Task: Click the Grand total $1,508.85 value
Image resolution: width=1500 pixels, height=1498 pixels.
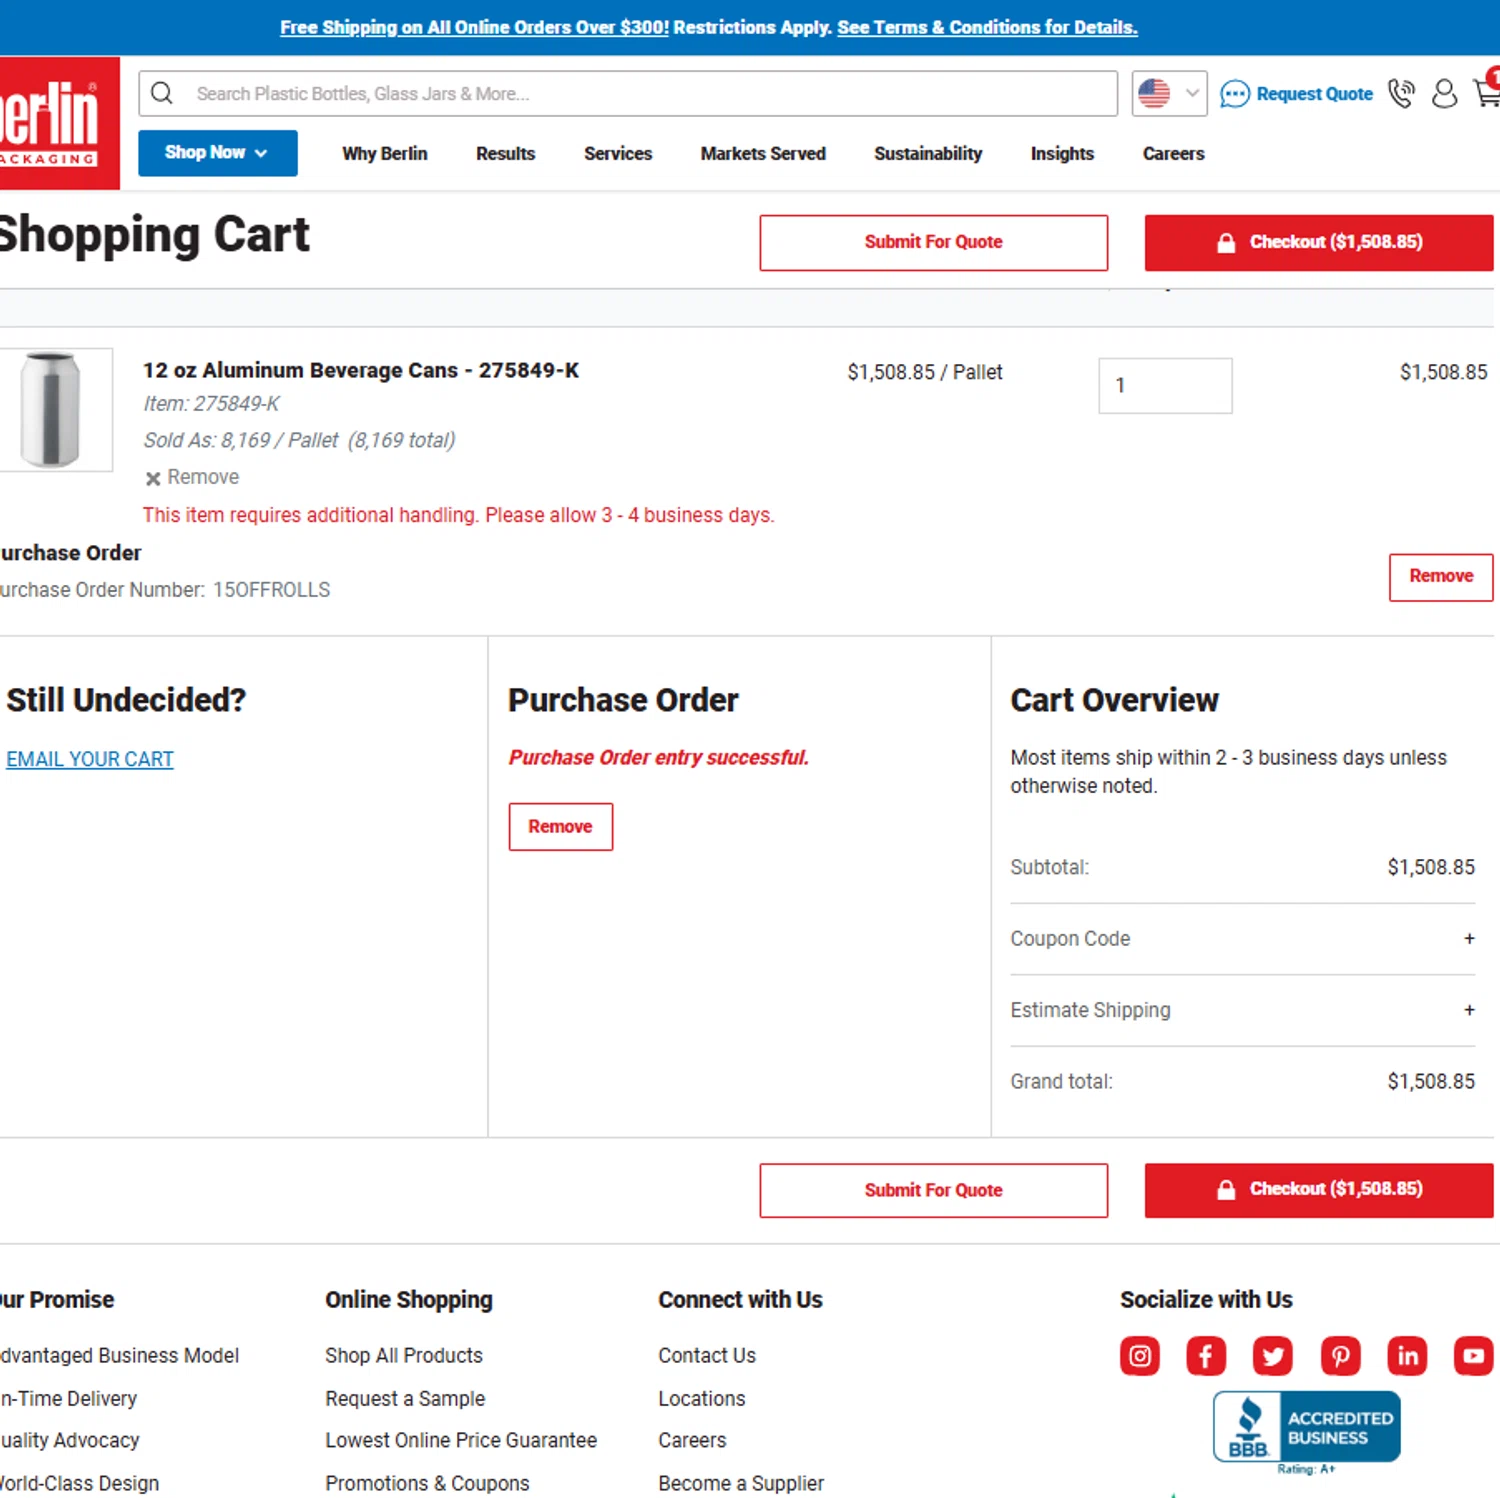Action: [1431, 1081]
